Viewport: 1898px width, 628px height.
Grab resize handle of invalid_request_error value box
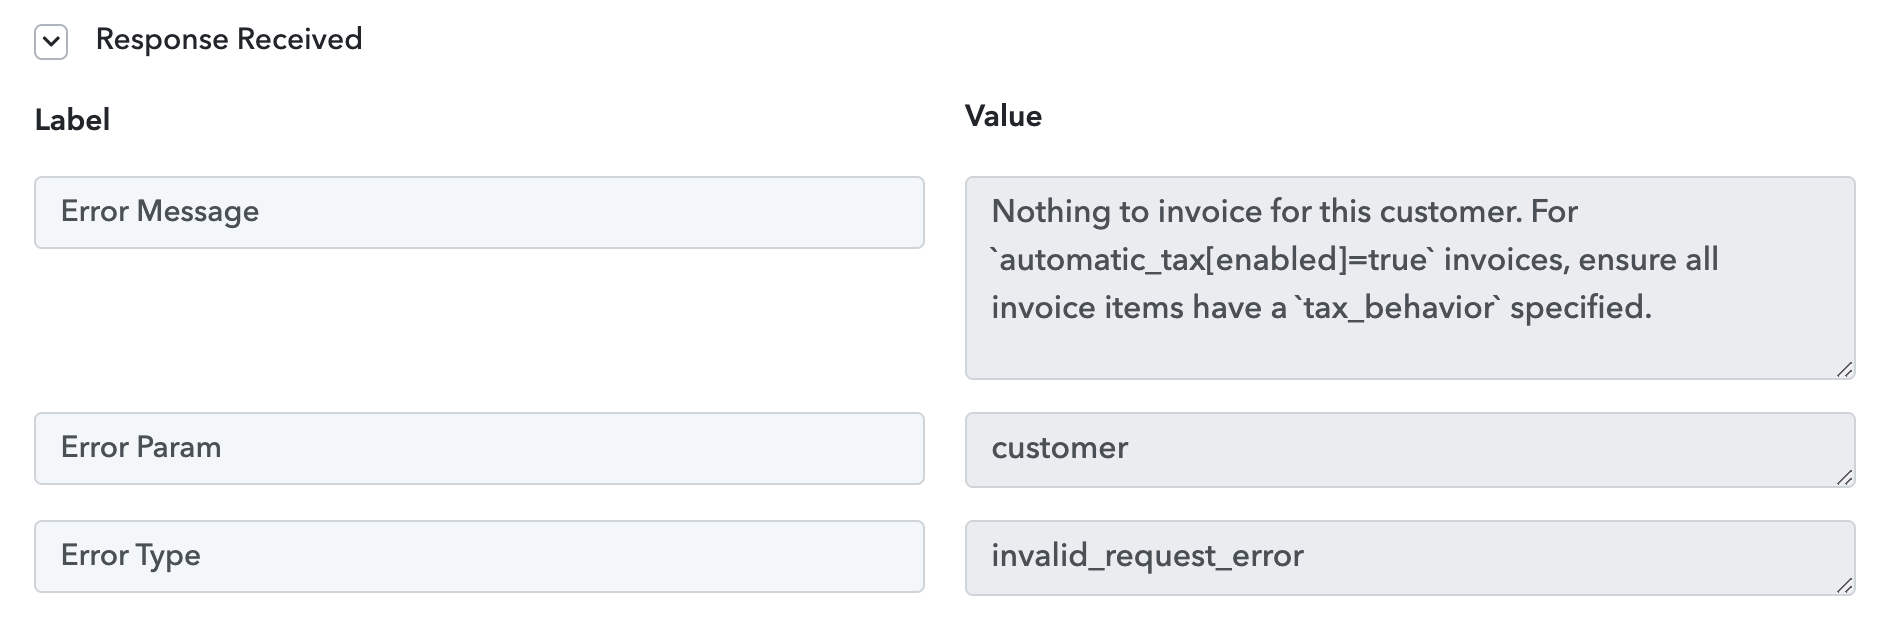pos(1845,585)
